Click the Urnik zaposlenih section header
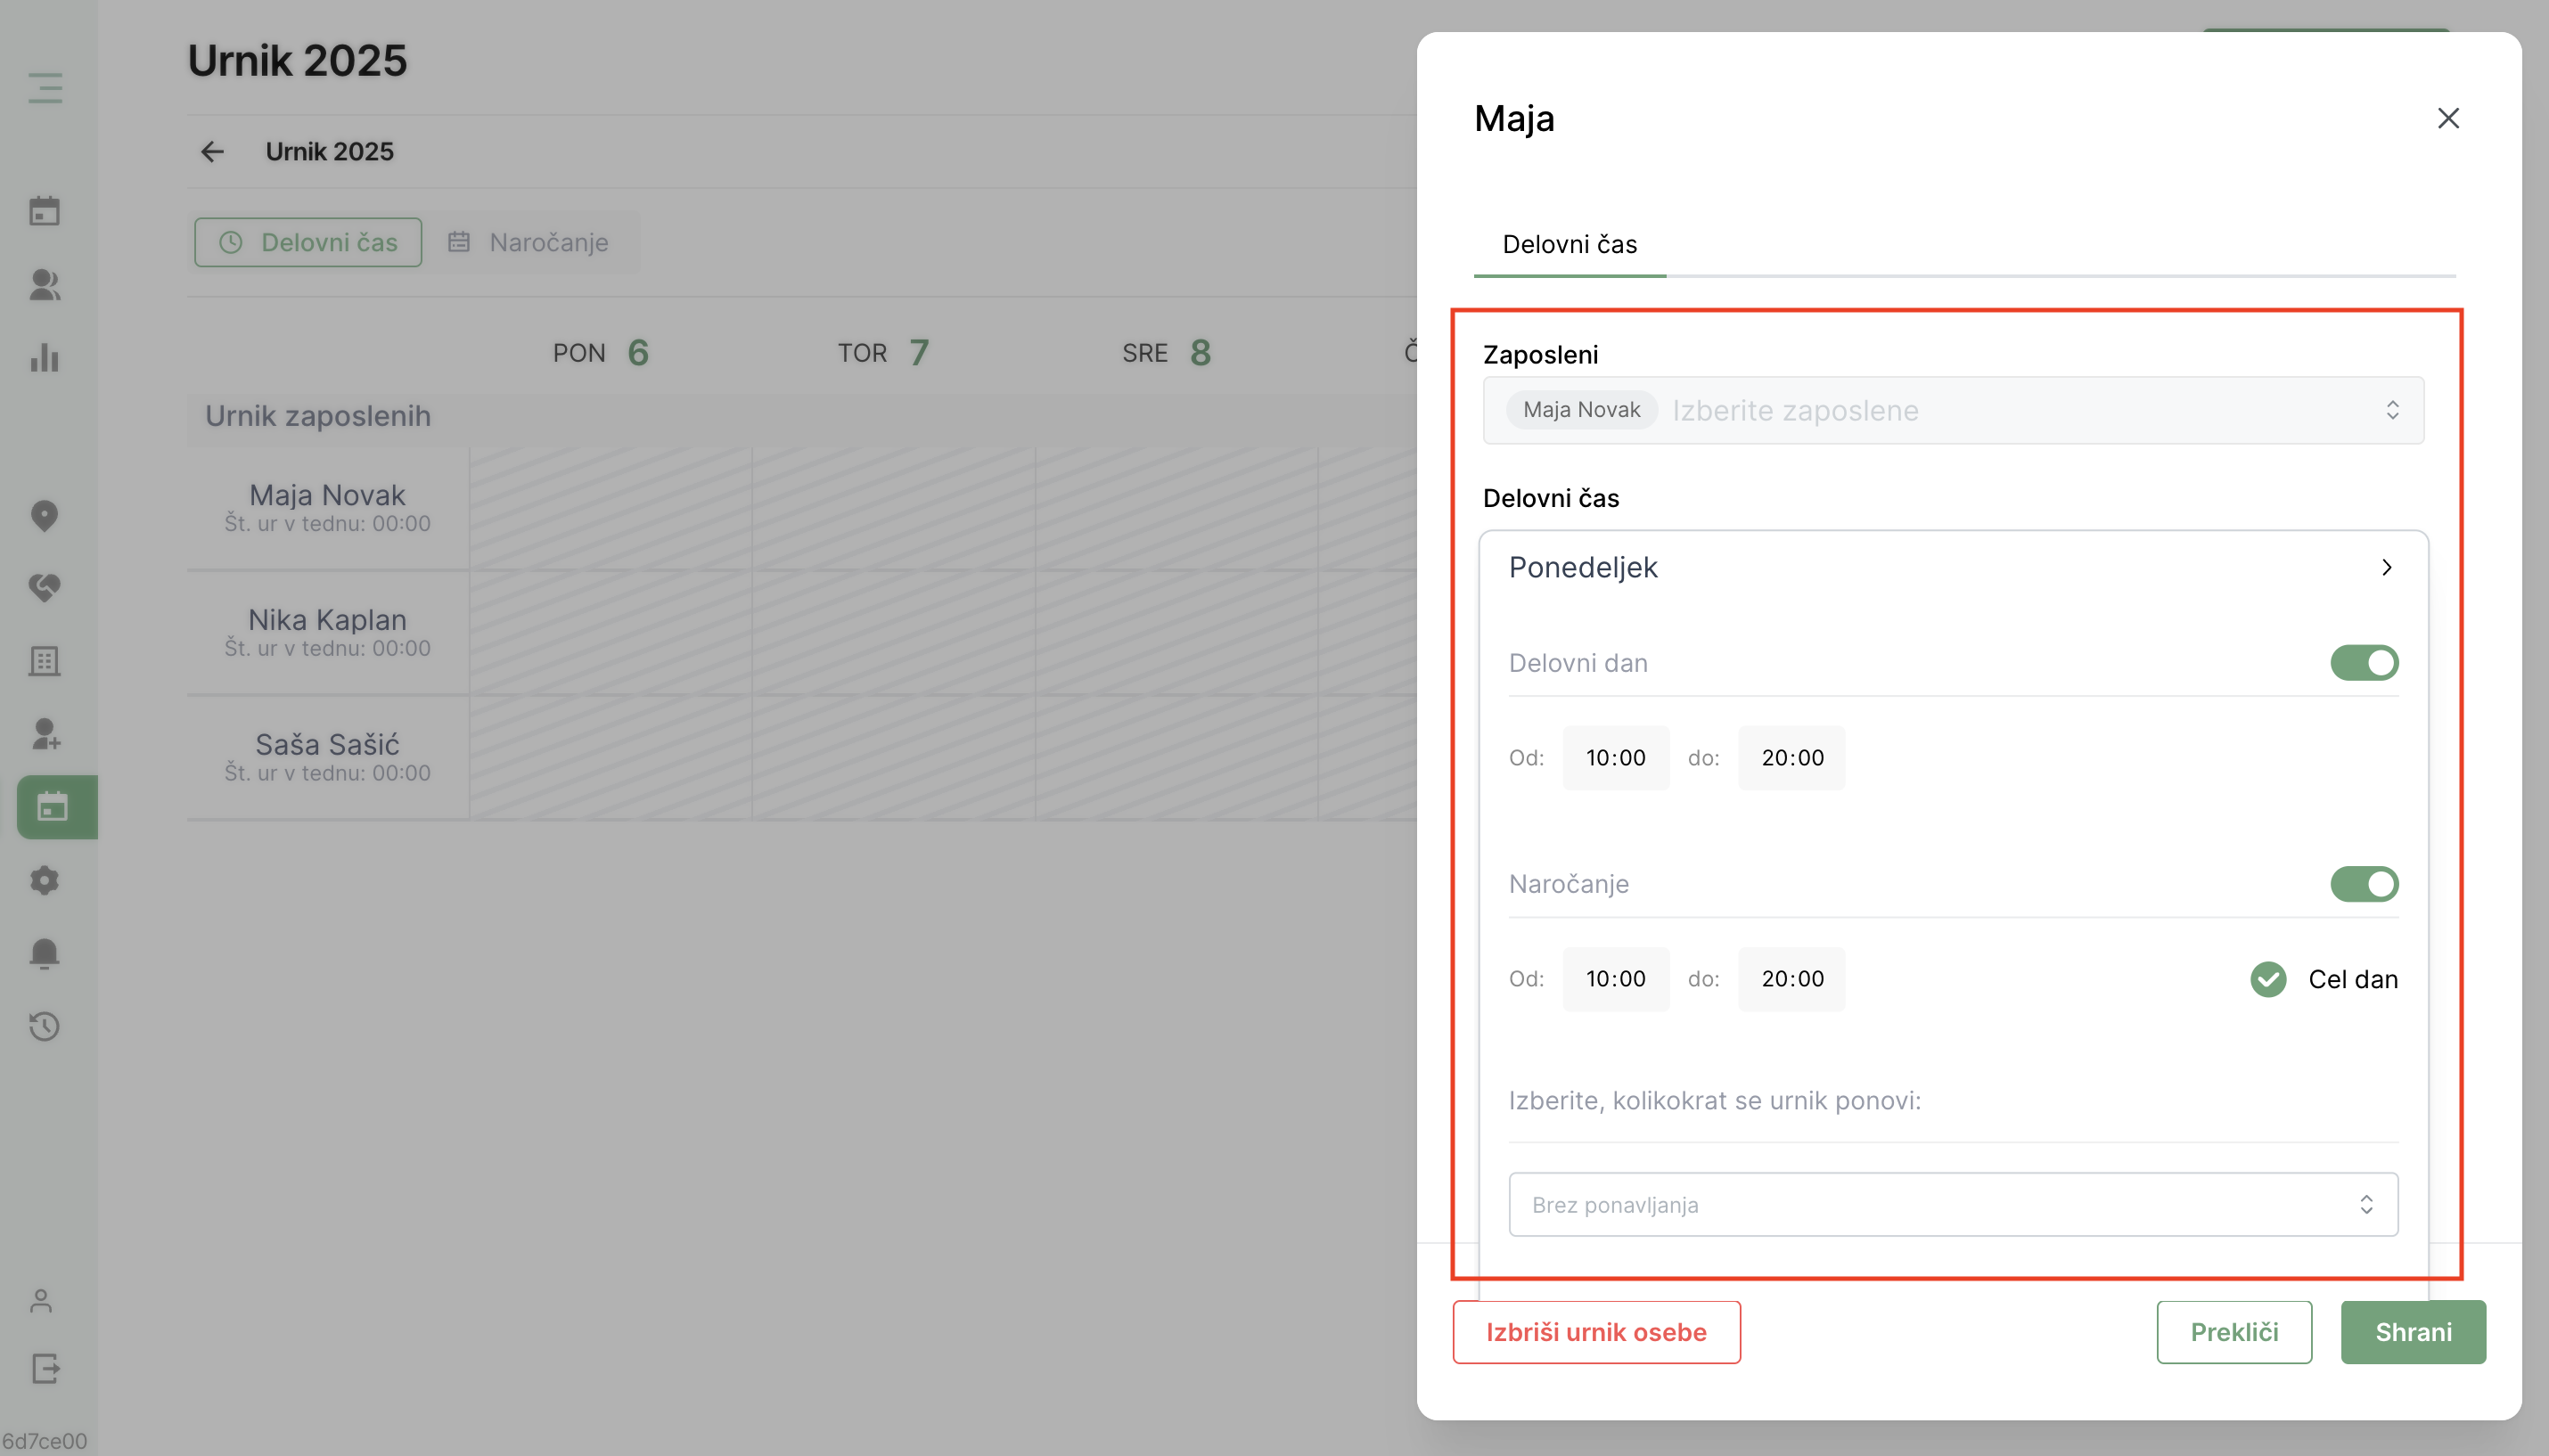Viewport: 2549px width, 1456px height. [x=318, y=416]
